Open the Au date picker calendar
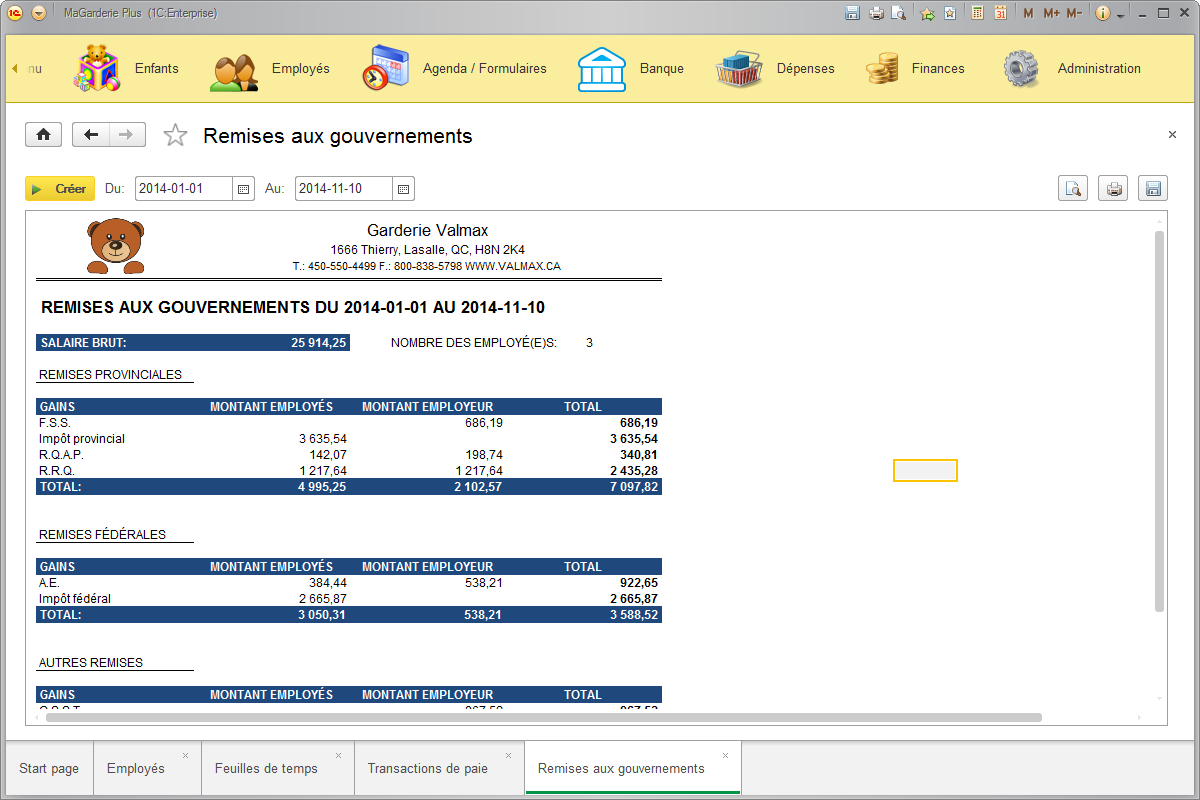The image size is (1200, 800). 404,188
